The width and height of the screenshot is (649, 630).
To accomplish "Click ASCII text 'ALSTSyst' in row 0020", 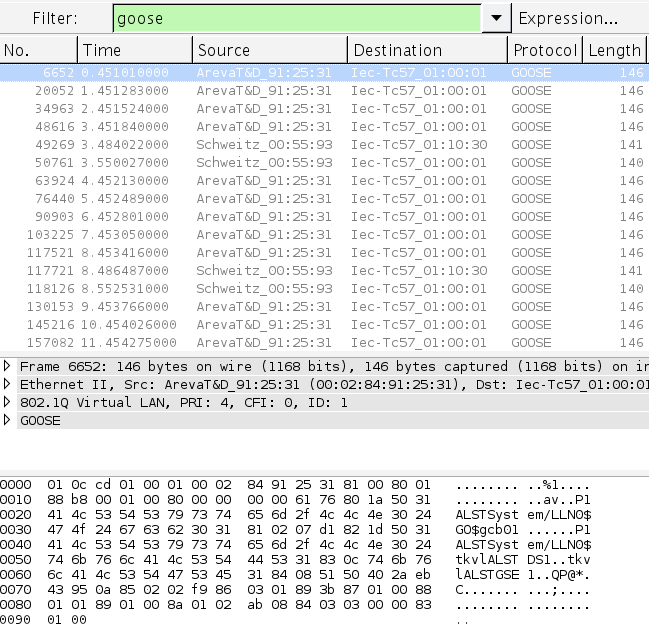I will [x=487, y=515].
